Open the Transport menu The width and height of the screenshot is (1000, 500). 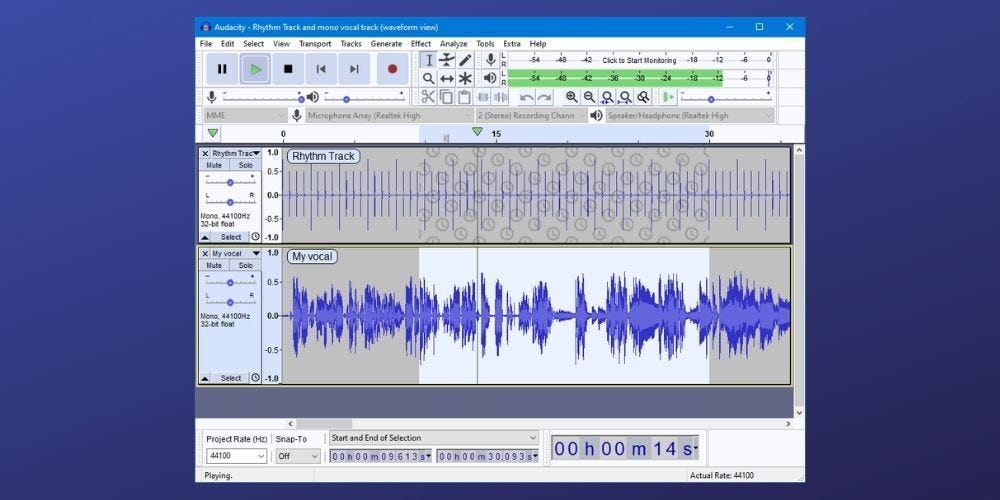coord(315,44)
